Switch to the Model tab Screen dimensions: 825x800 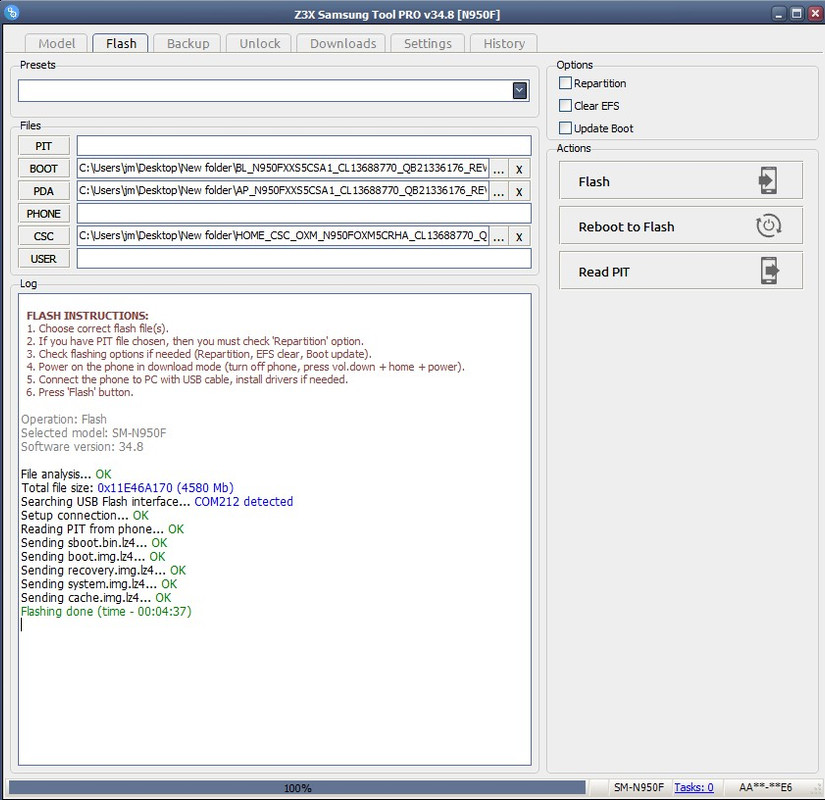pyautogui.click(x=56, y=43)
